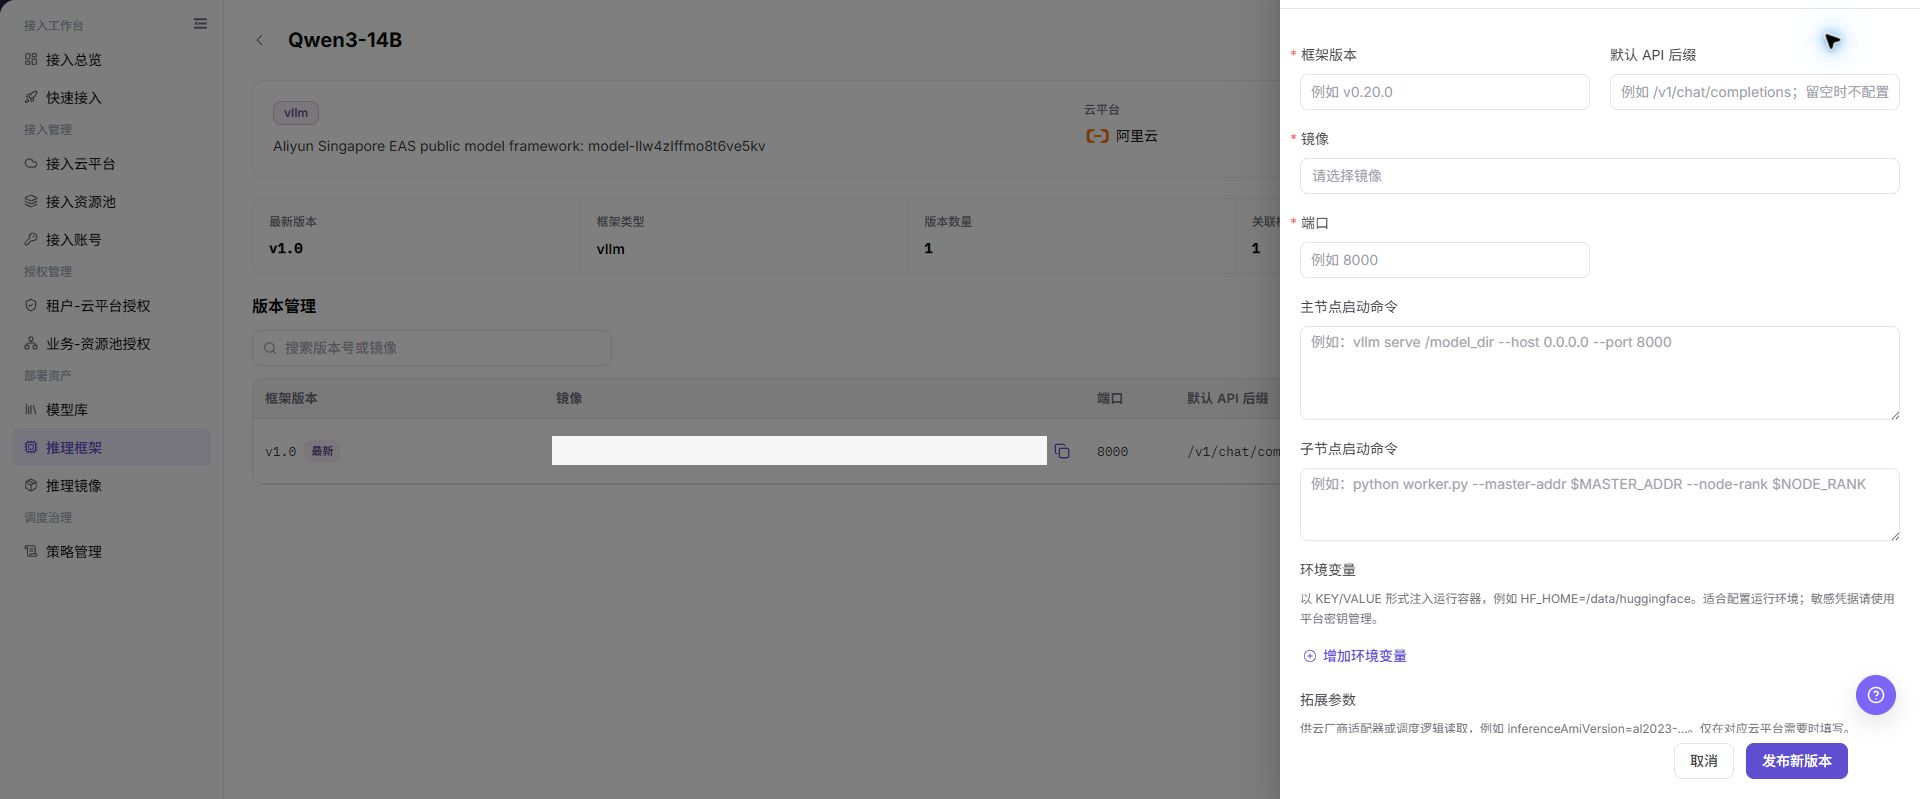Image resolution: width=1920 pixels, height=799 pixels.
Task: Go to 接入资源池 page
Action: (x=111, y=202)
